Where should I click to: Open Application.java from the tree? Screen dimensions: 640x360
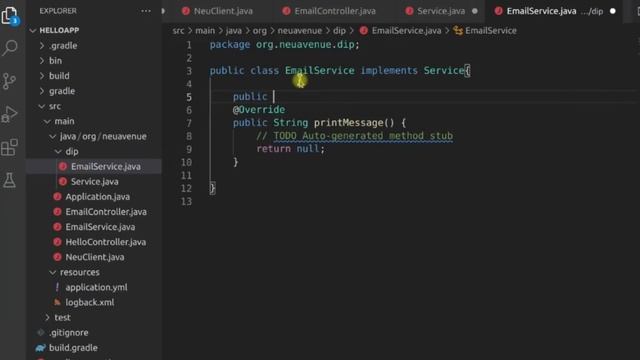point(98,197)
